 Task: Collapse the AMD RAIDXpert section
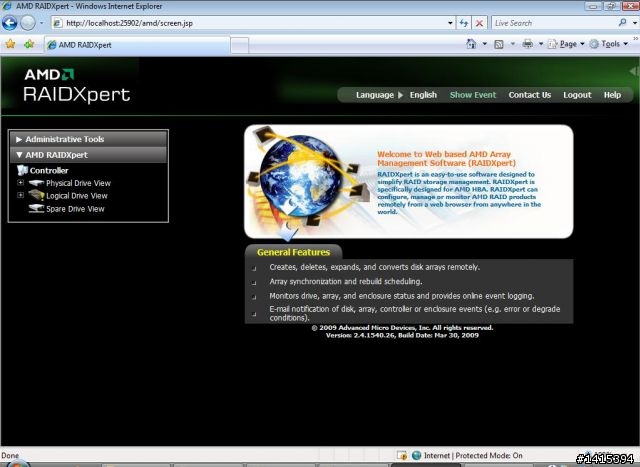tap(88, 155)
